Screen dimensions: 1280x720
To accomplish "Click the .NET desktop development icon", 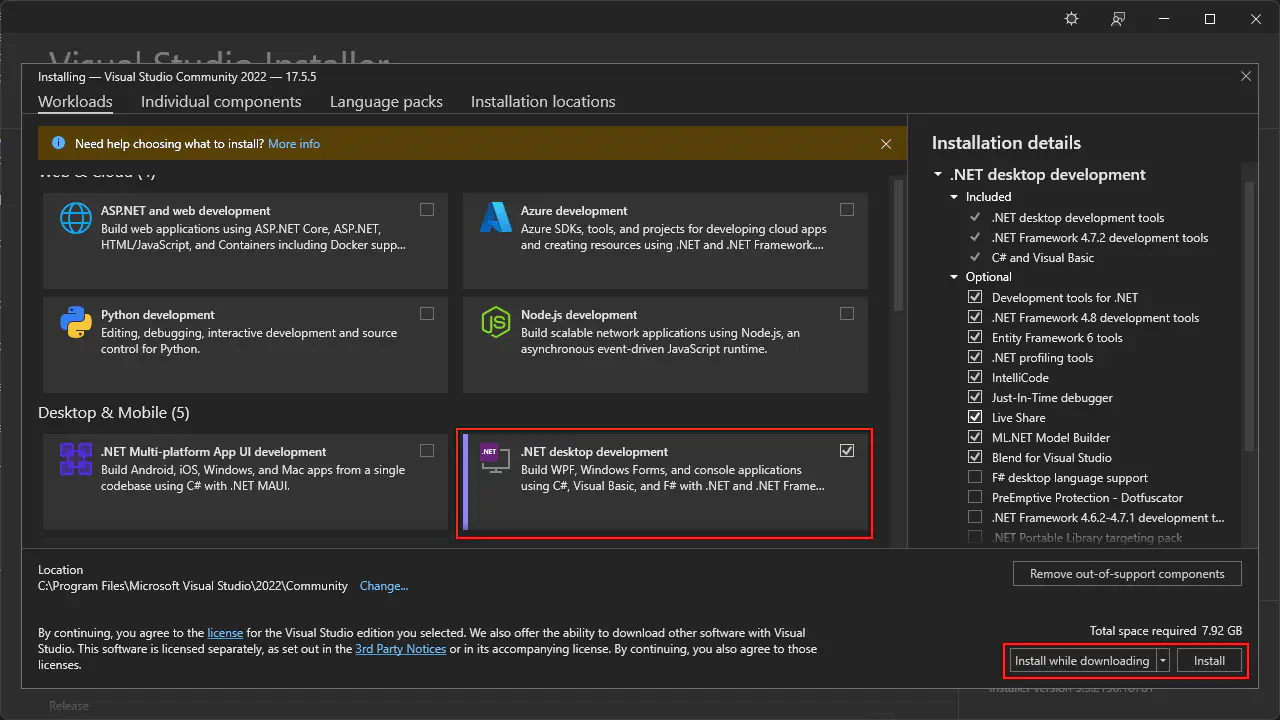I will (x=496, y=459).
